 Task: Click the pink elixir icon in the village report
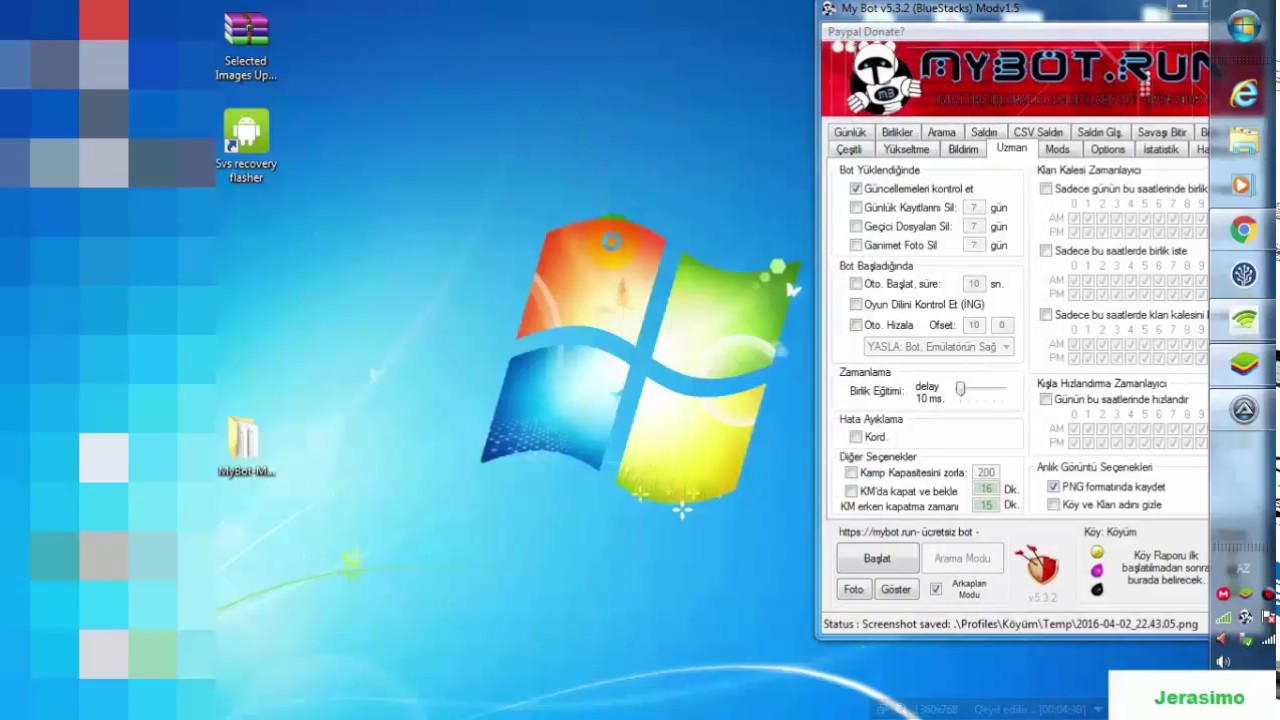click(x=1097, y=571)
